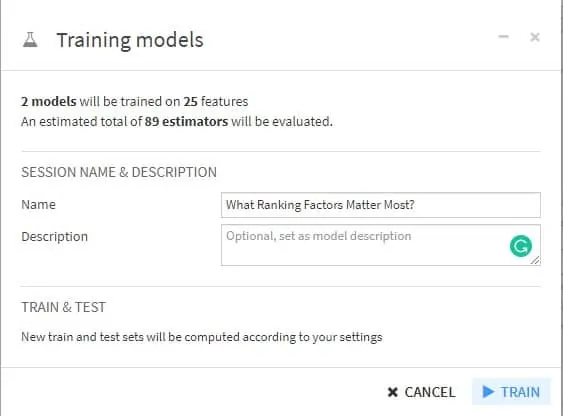Screen dimensions: 563x416
Task: Click the flask icon beside Training models
Action: [30, 39]
